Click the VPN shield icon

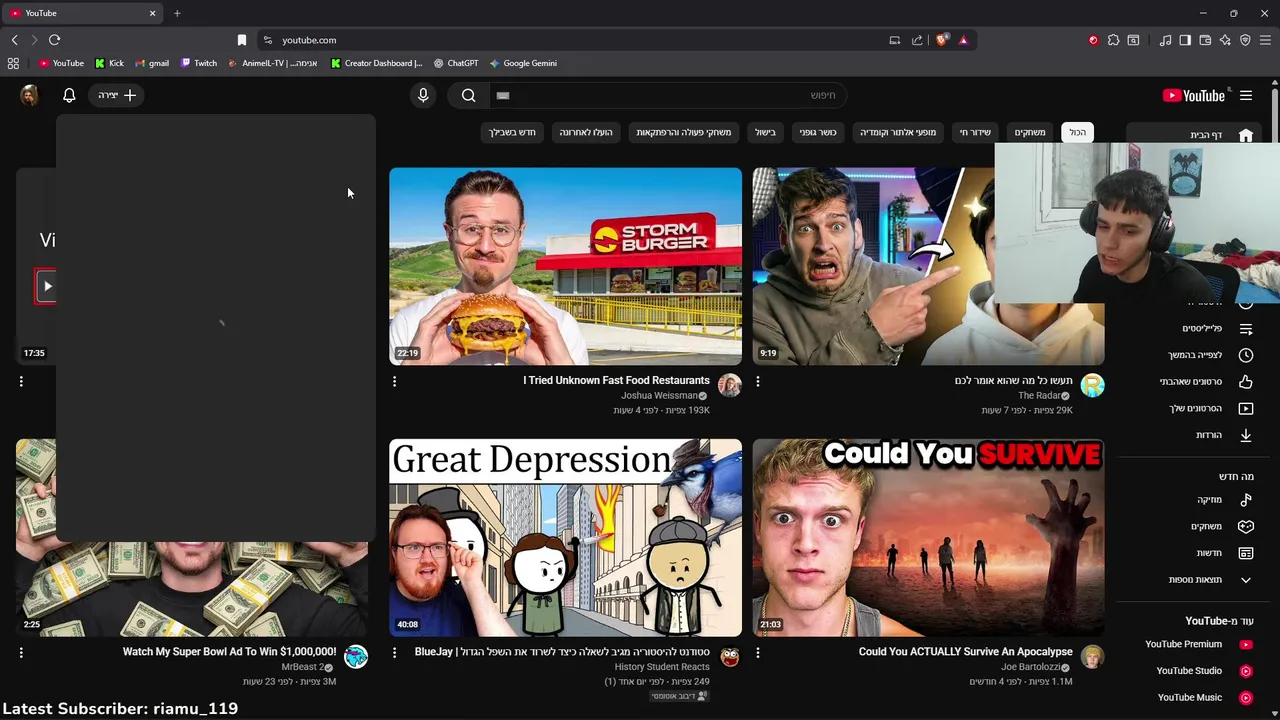pyautogui.click(x=1245, y=40)
